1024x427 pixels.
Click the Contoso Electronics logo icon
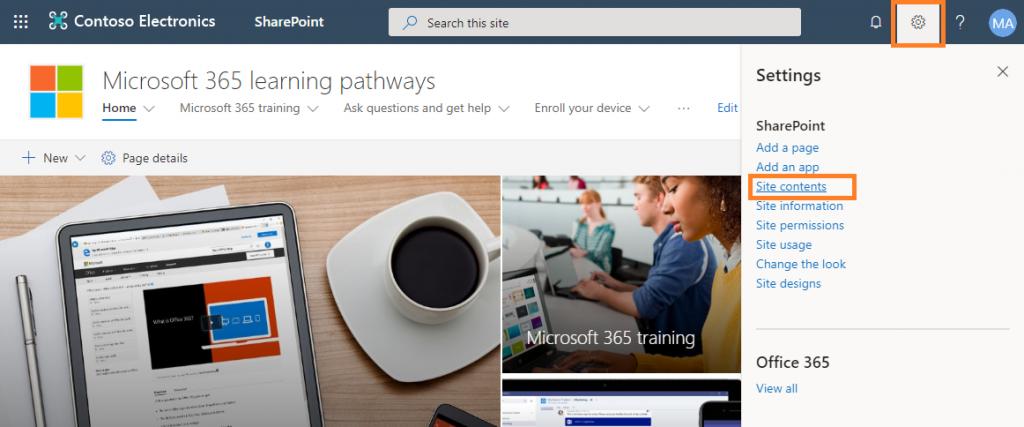point(58,22)
